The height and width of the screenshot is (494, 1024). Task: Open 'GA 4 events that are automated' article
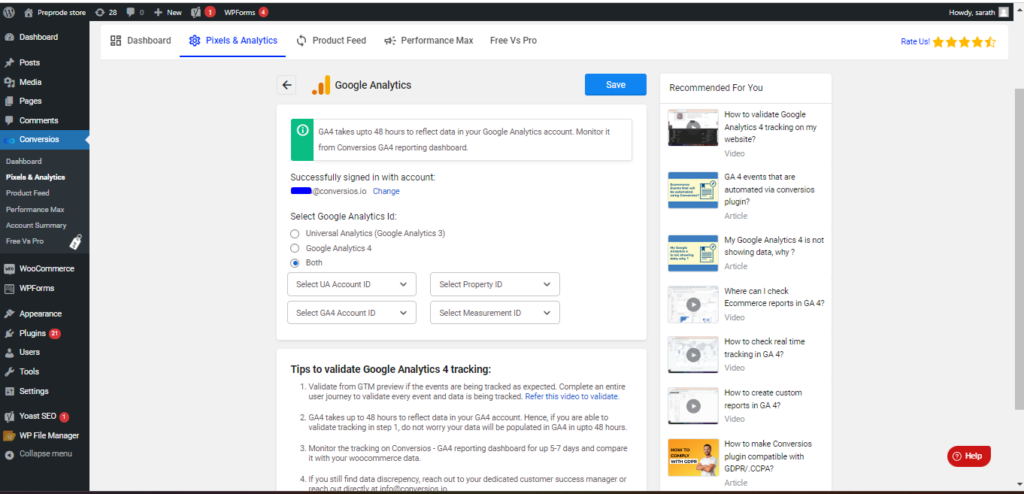coord(693,190)
